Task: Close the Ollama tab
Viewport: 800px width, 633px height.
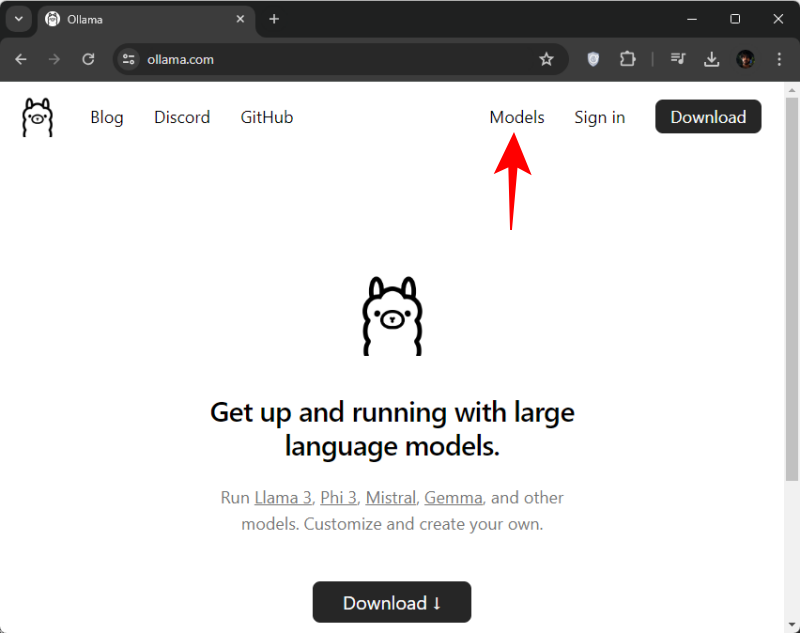Action: pyautogui.click(x=240, y=19)
